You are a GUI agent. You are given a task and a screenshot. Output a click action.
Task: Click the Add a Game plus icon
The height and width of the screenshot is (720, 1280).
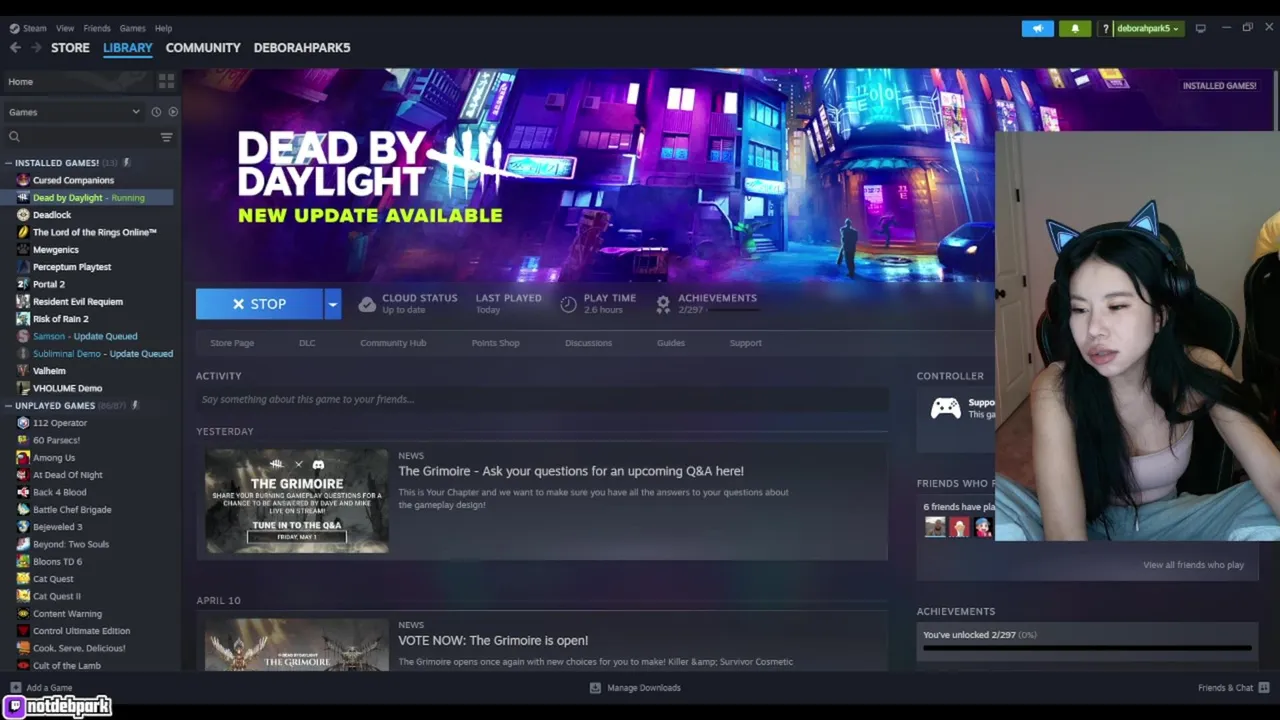click(15, 688)
